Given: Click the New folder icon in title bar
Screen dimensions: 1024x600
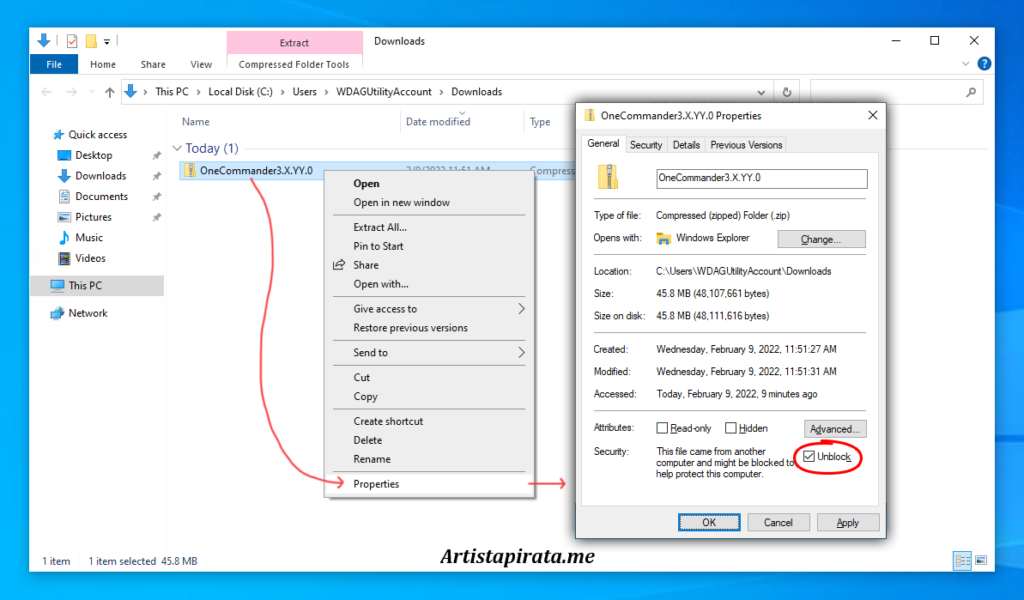Looking at the screenshot, I should tap(90, 41).
